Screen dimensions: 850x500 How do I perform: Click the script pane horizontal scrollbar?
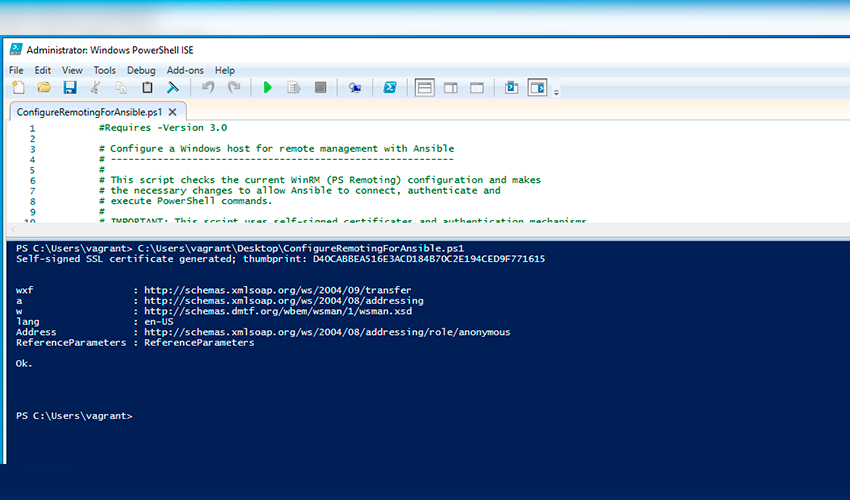click(x=428, y=230)
